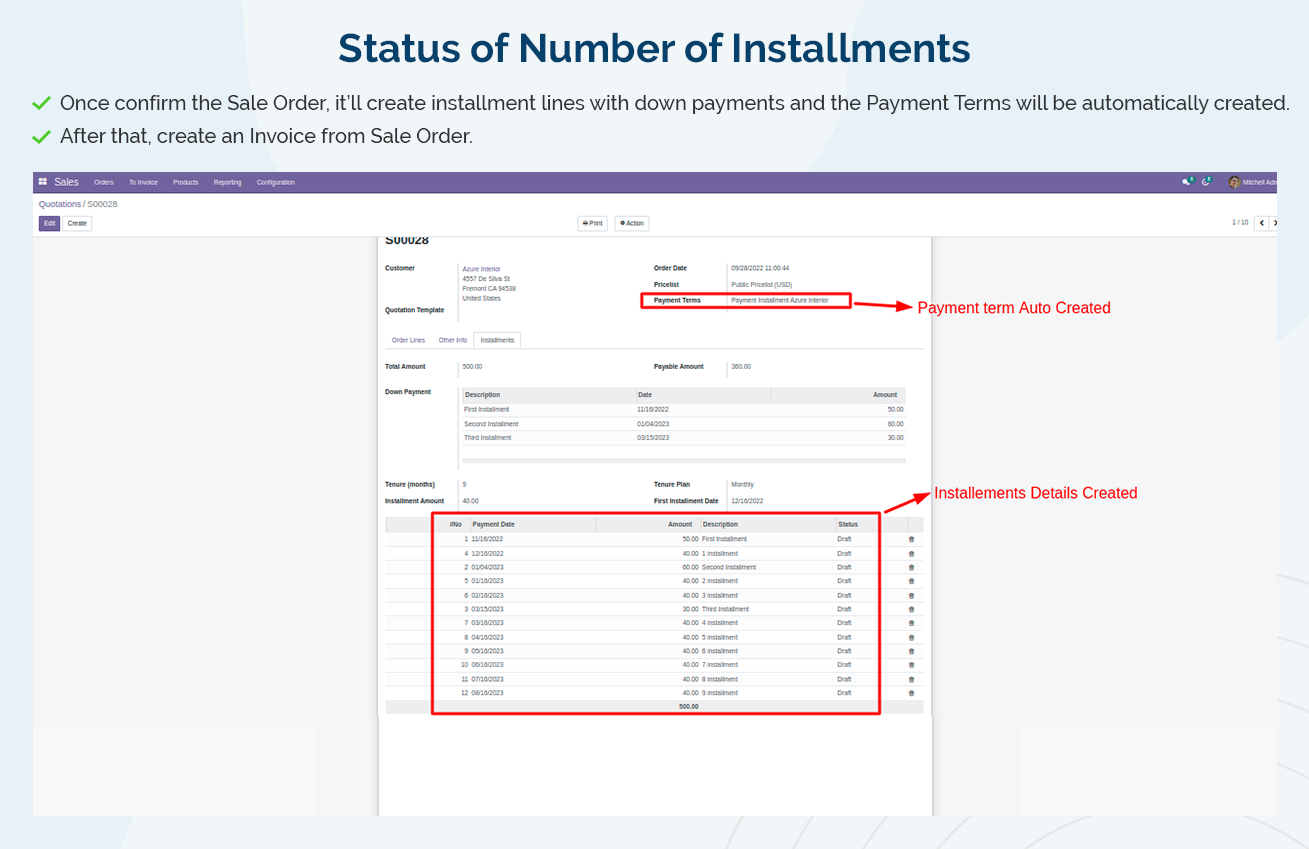Open the activities clock icon
Screen dimensions: 1309x849
point(1207,182)
